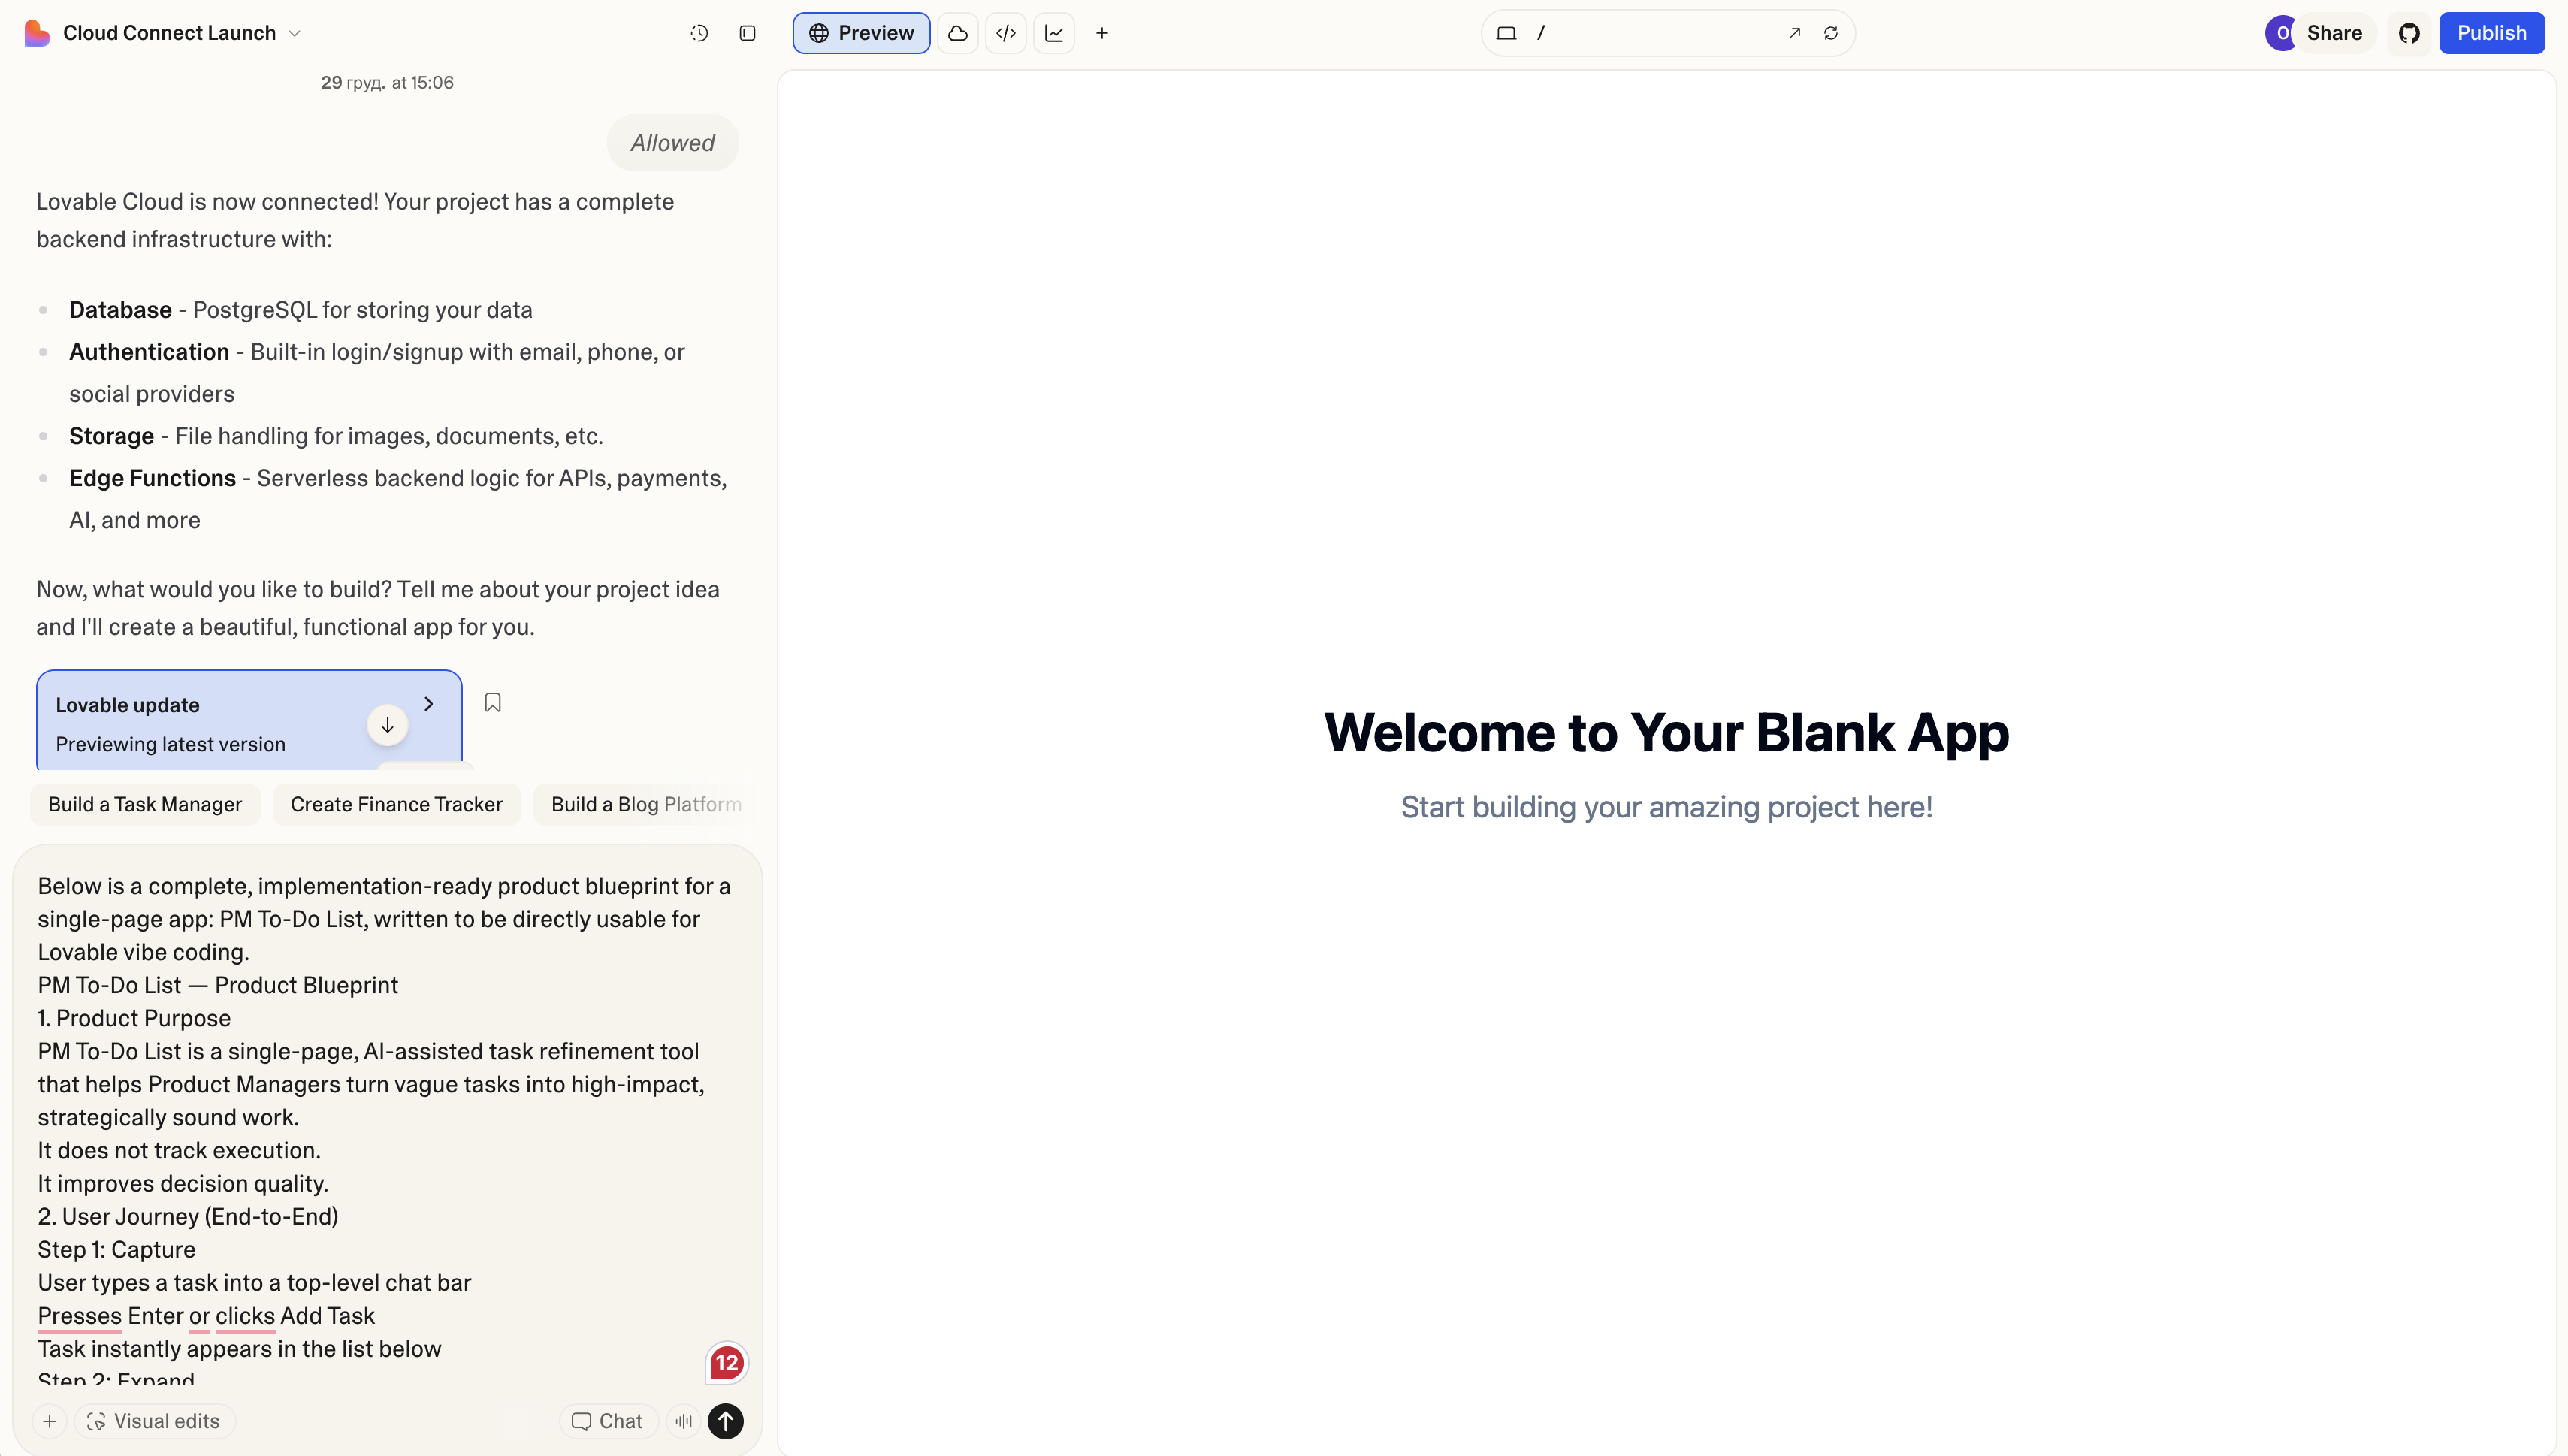Image resolution: width=2568 pixels, height=1456 pixels.
Task: Switch to the Code view icon
Action: [x=1006, y=33]
